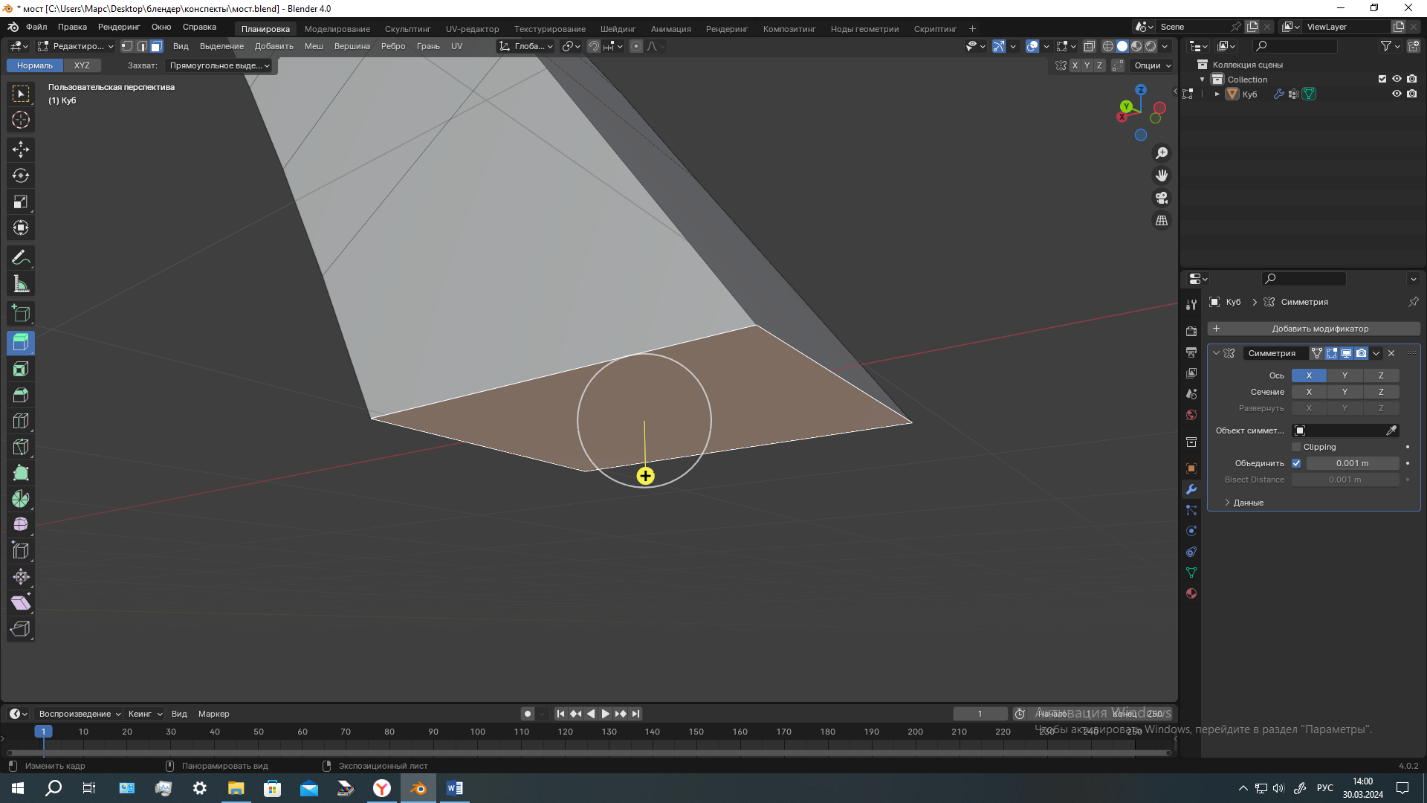The width and height of the screenshot is (1427, 803).
Task: Uncheck the Объединить merge checkbox
Action: [1297, 463]
